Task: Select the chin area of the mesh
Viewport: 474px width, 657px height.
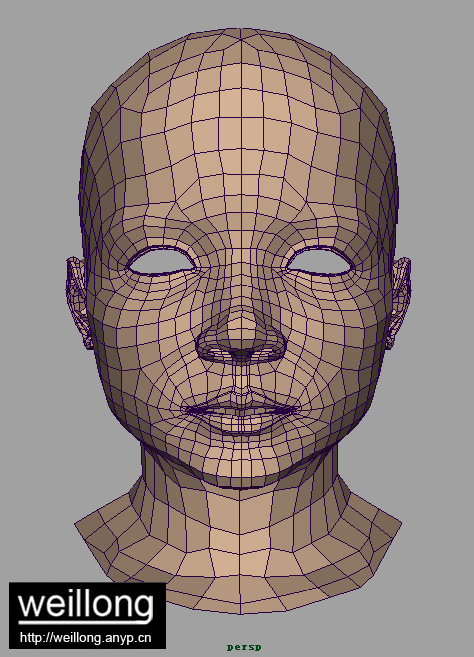Action: tap(241, 465)
